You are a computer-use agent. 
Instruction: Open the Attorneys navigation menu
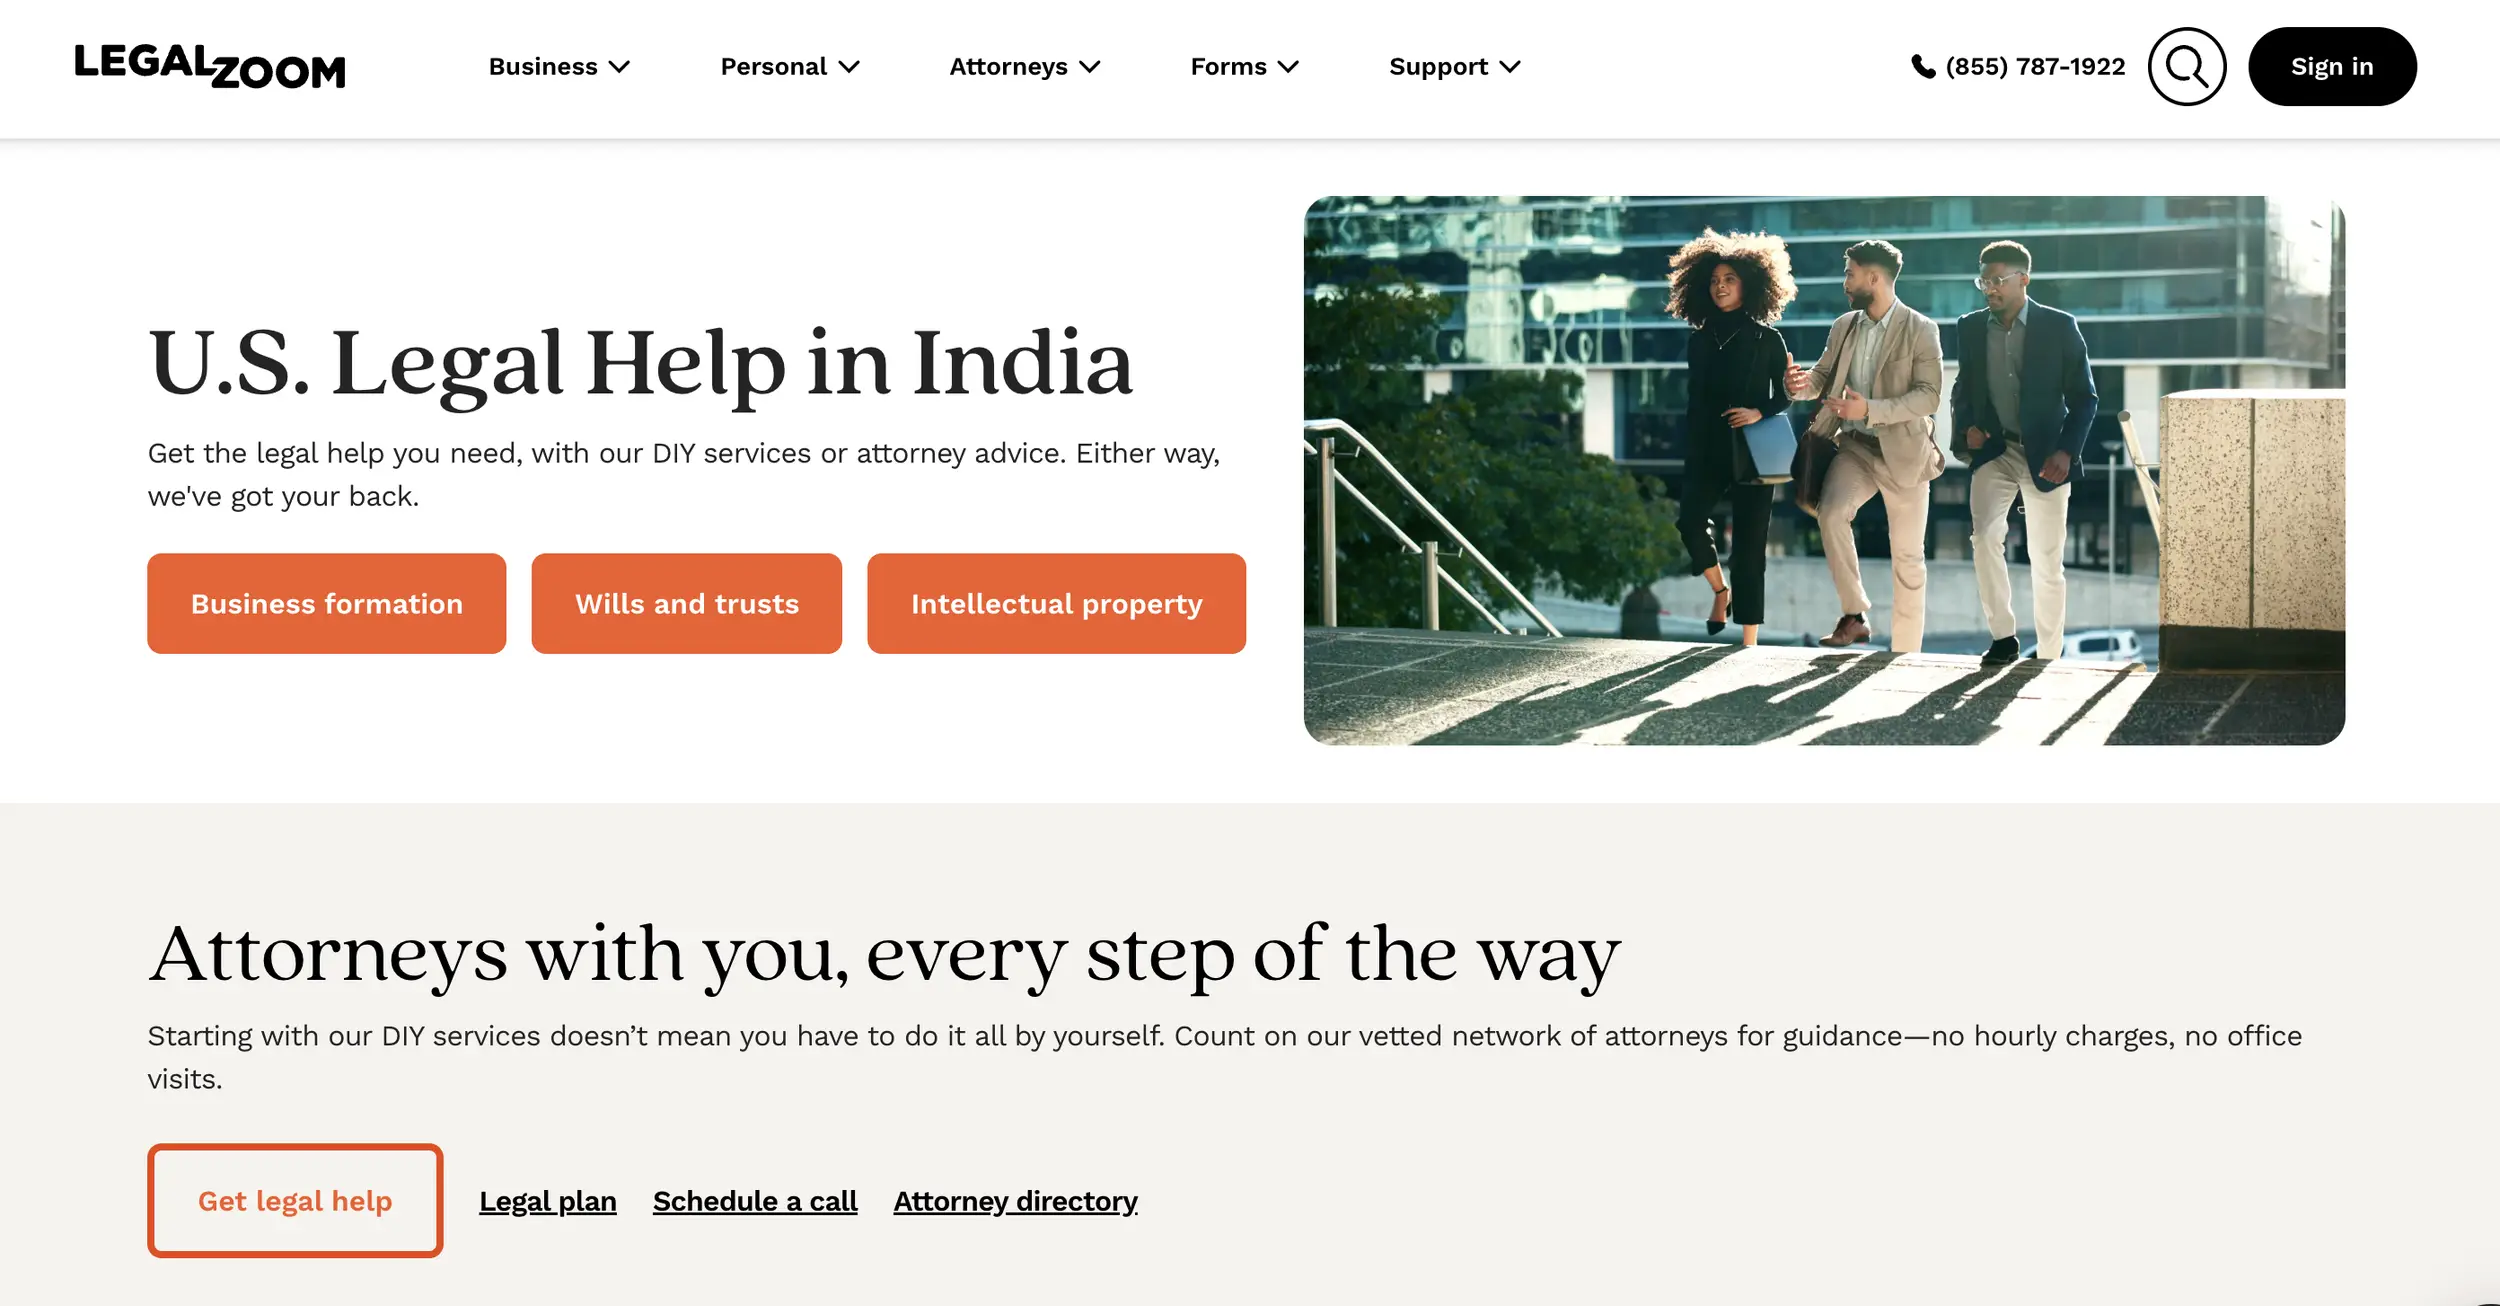[x=1024, y=67]
